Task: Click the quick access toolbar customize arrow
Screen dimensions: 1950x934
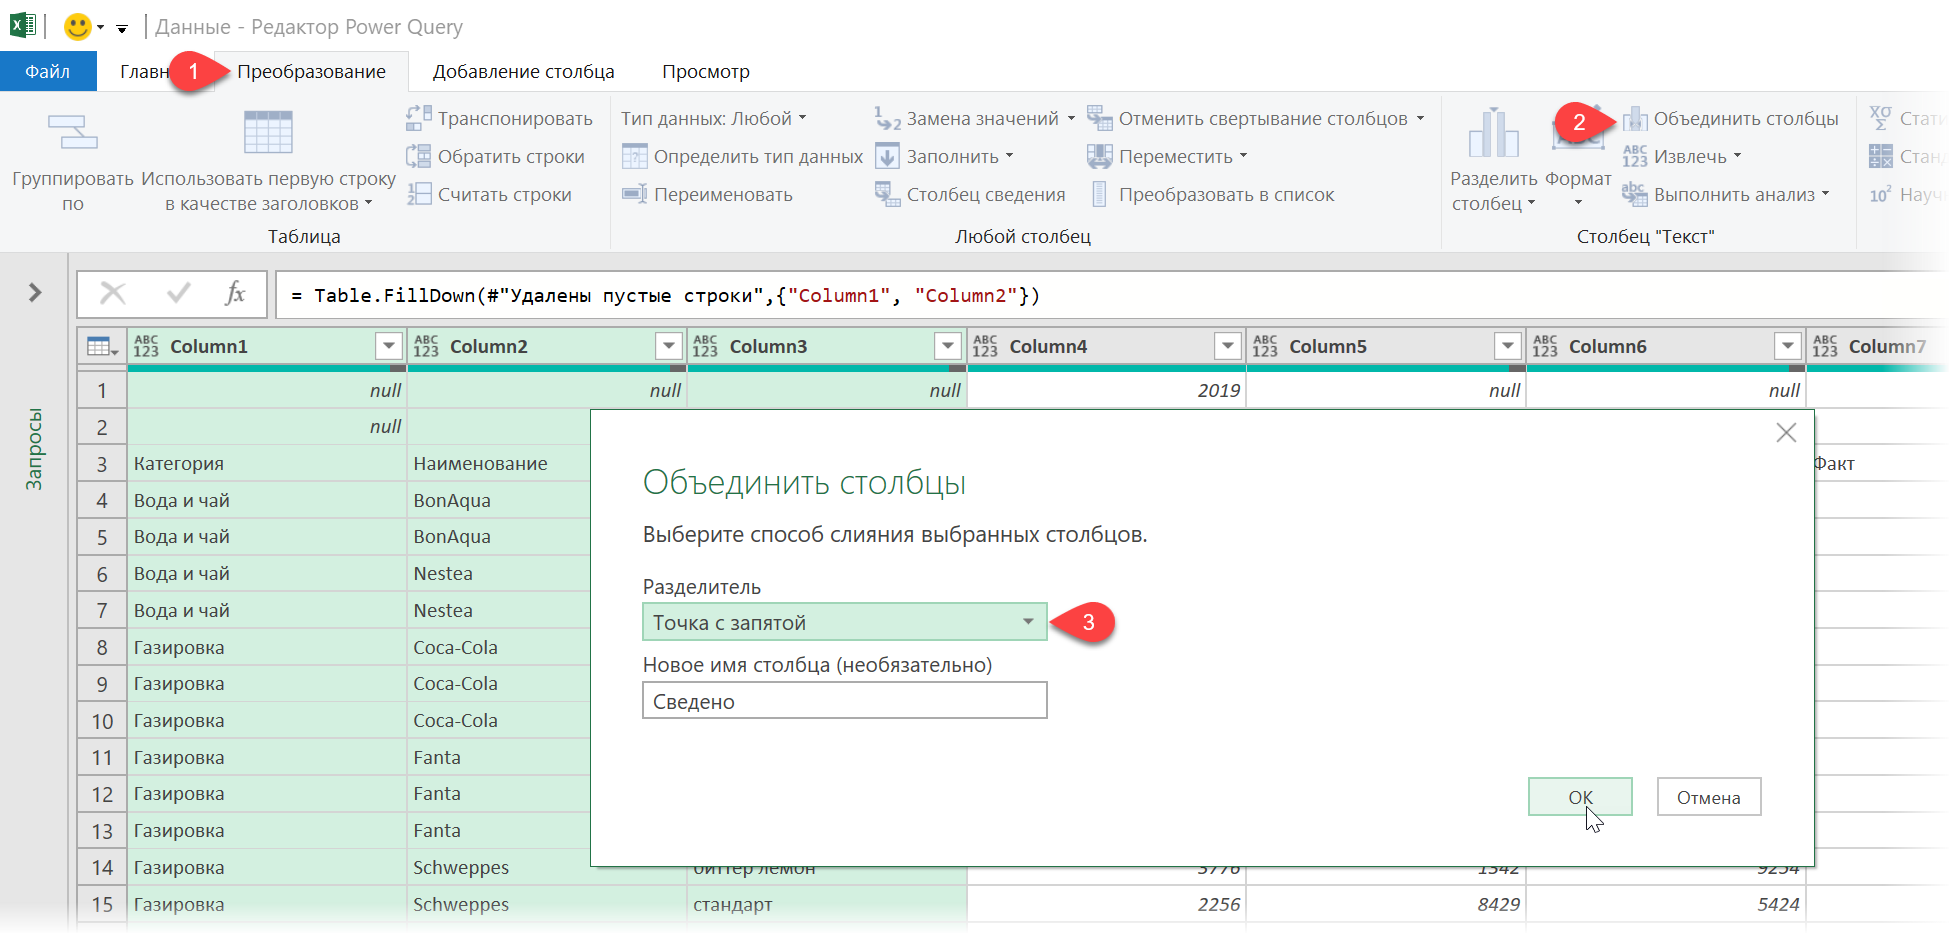Action: (122, 28)
